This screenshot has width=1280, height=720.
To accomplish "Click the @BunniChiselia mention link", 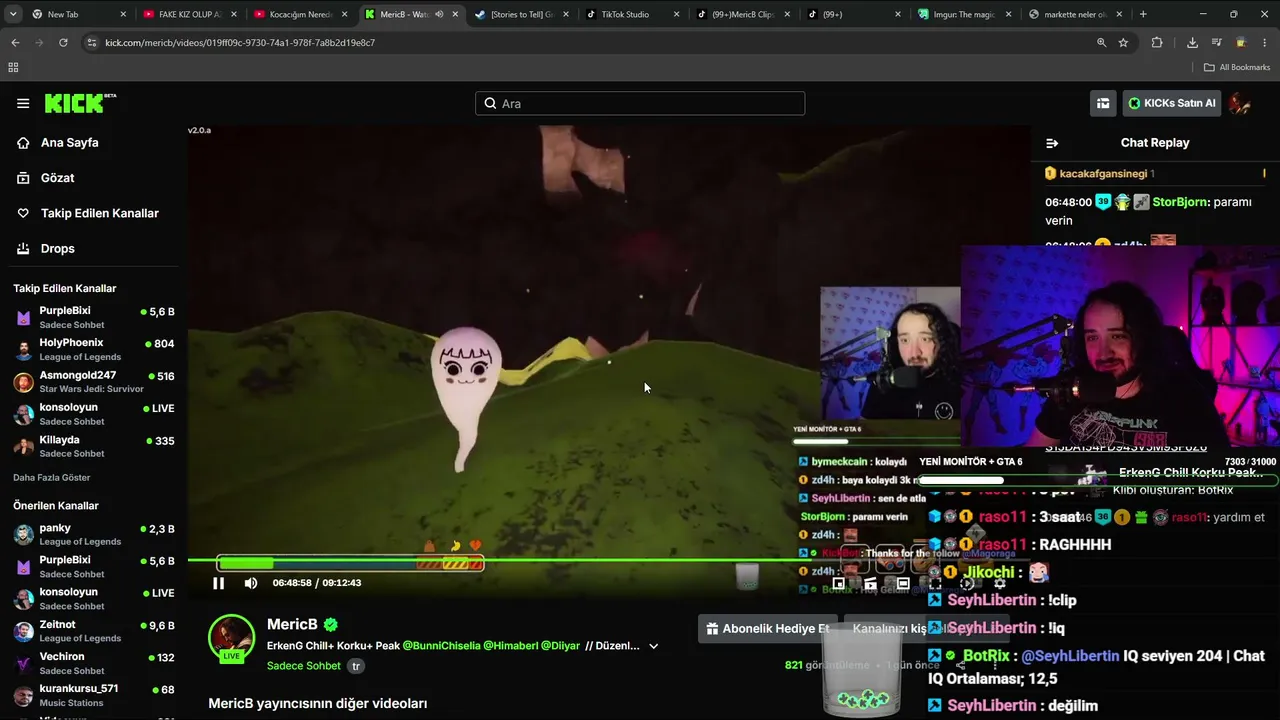I will [x=442, y=646].
